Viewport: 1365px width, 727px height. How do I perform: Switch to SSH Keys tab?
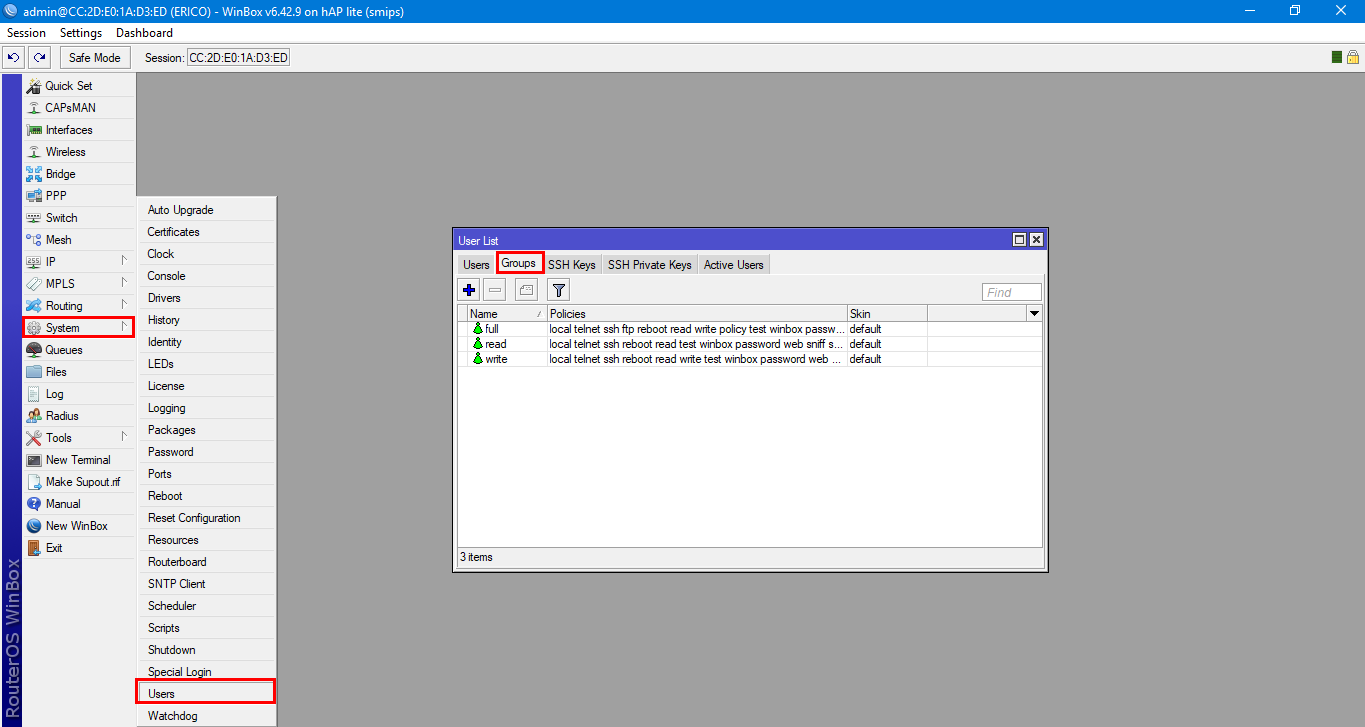572,265
